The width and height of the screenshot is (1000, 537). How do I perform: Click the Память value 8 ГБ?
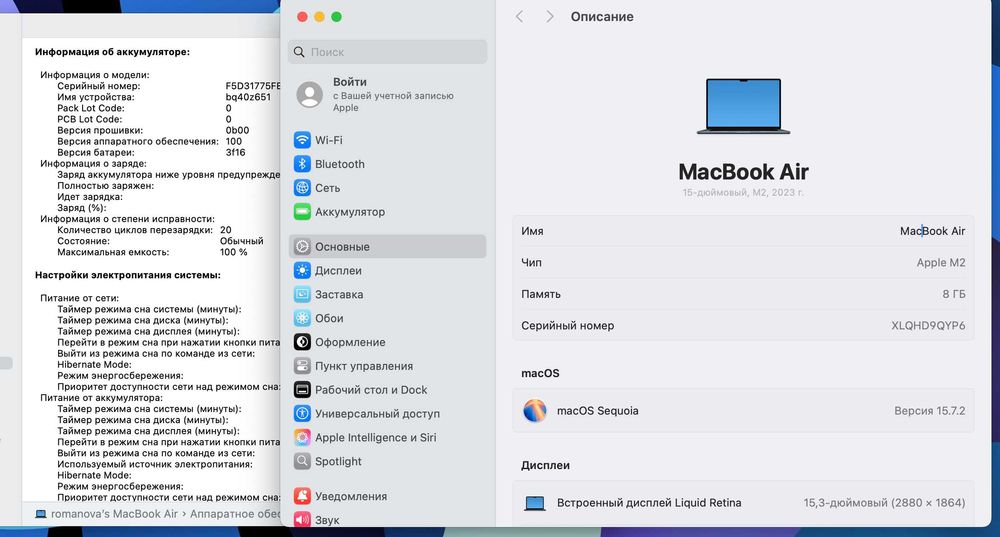tap(953, 294)
